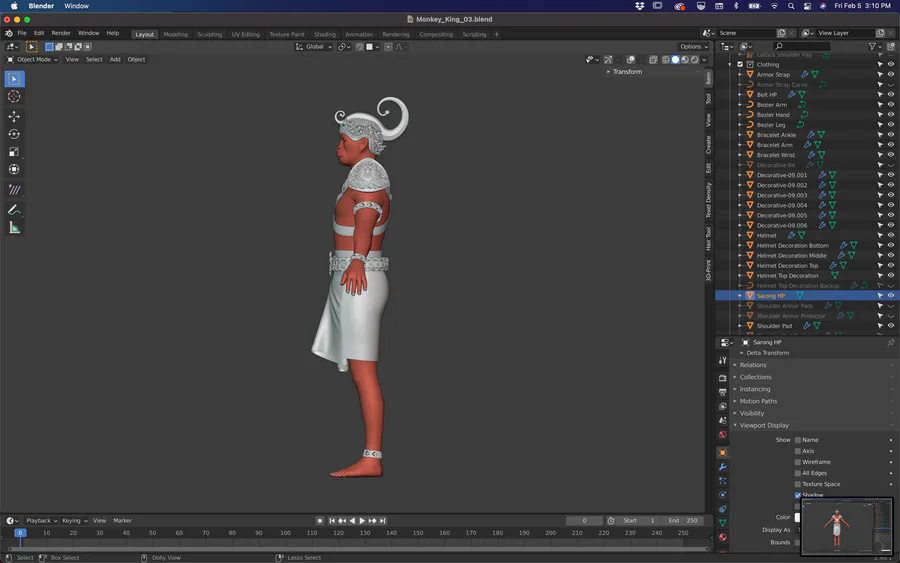Open the Playback dropdown menu

[41, 521]
